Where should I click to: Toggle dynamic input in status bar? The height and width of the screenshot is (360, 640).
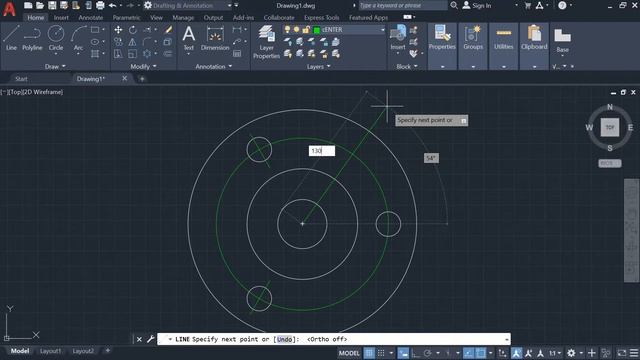pos(403,353)
